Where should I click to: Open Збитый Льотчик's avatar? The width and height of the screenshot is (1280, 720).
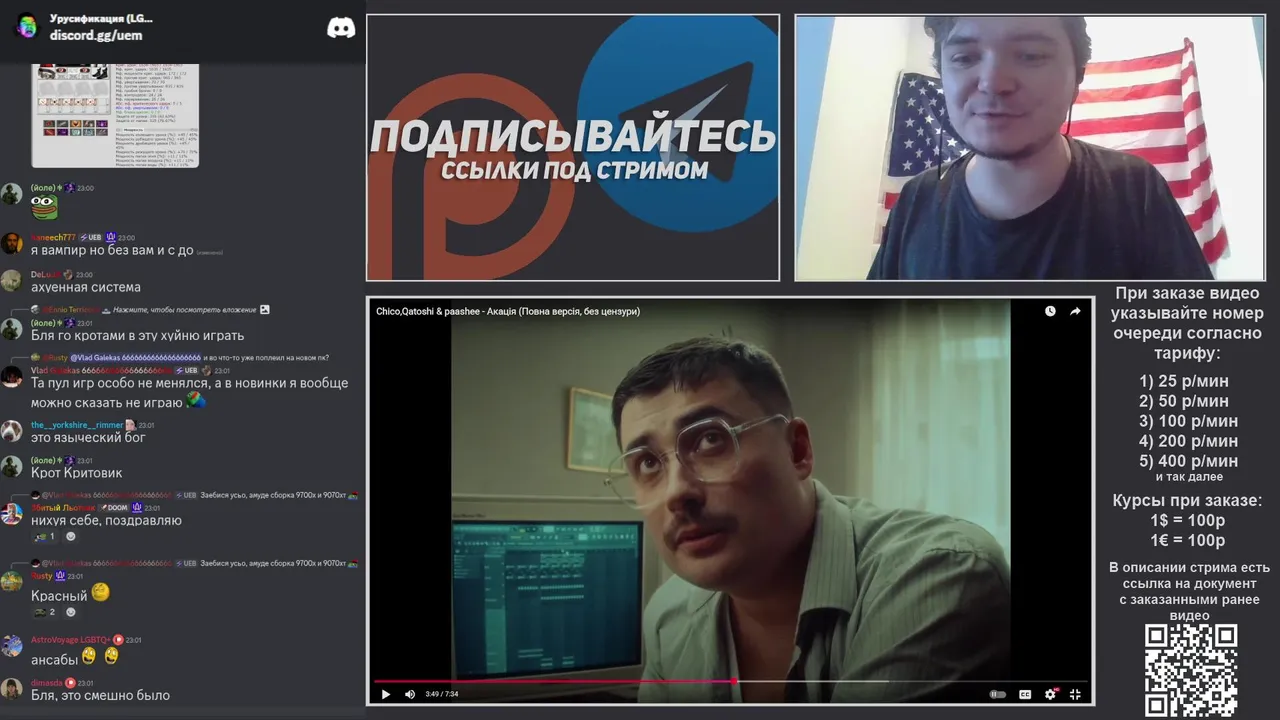click(11, 514)
